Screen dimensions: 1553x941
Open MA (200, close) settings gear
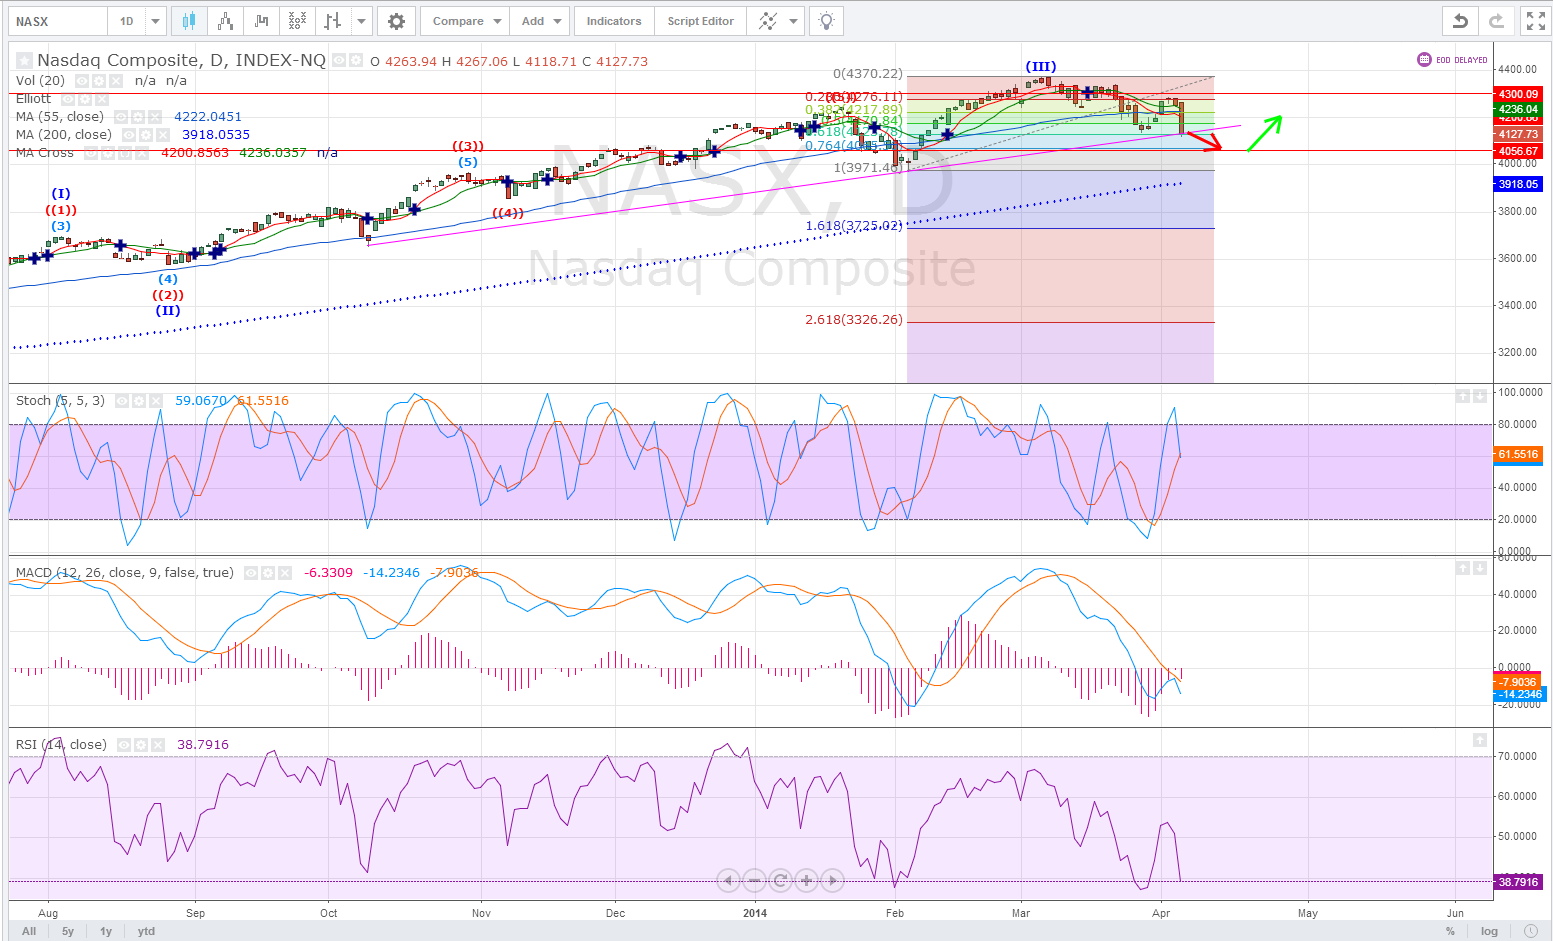[146, 135]
